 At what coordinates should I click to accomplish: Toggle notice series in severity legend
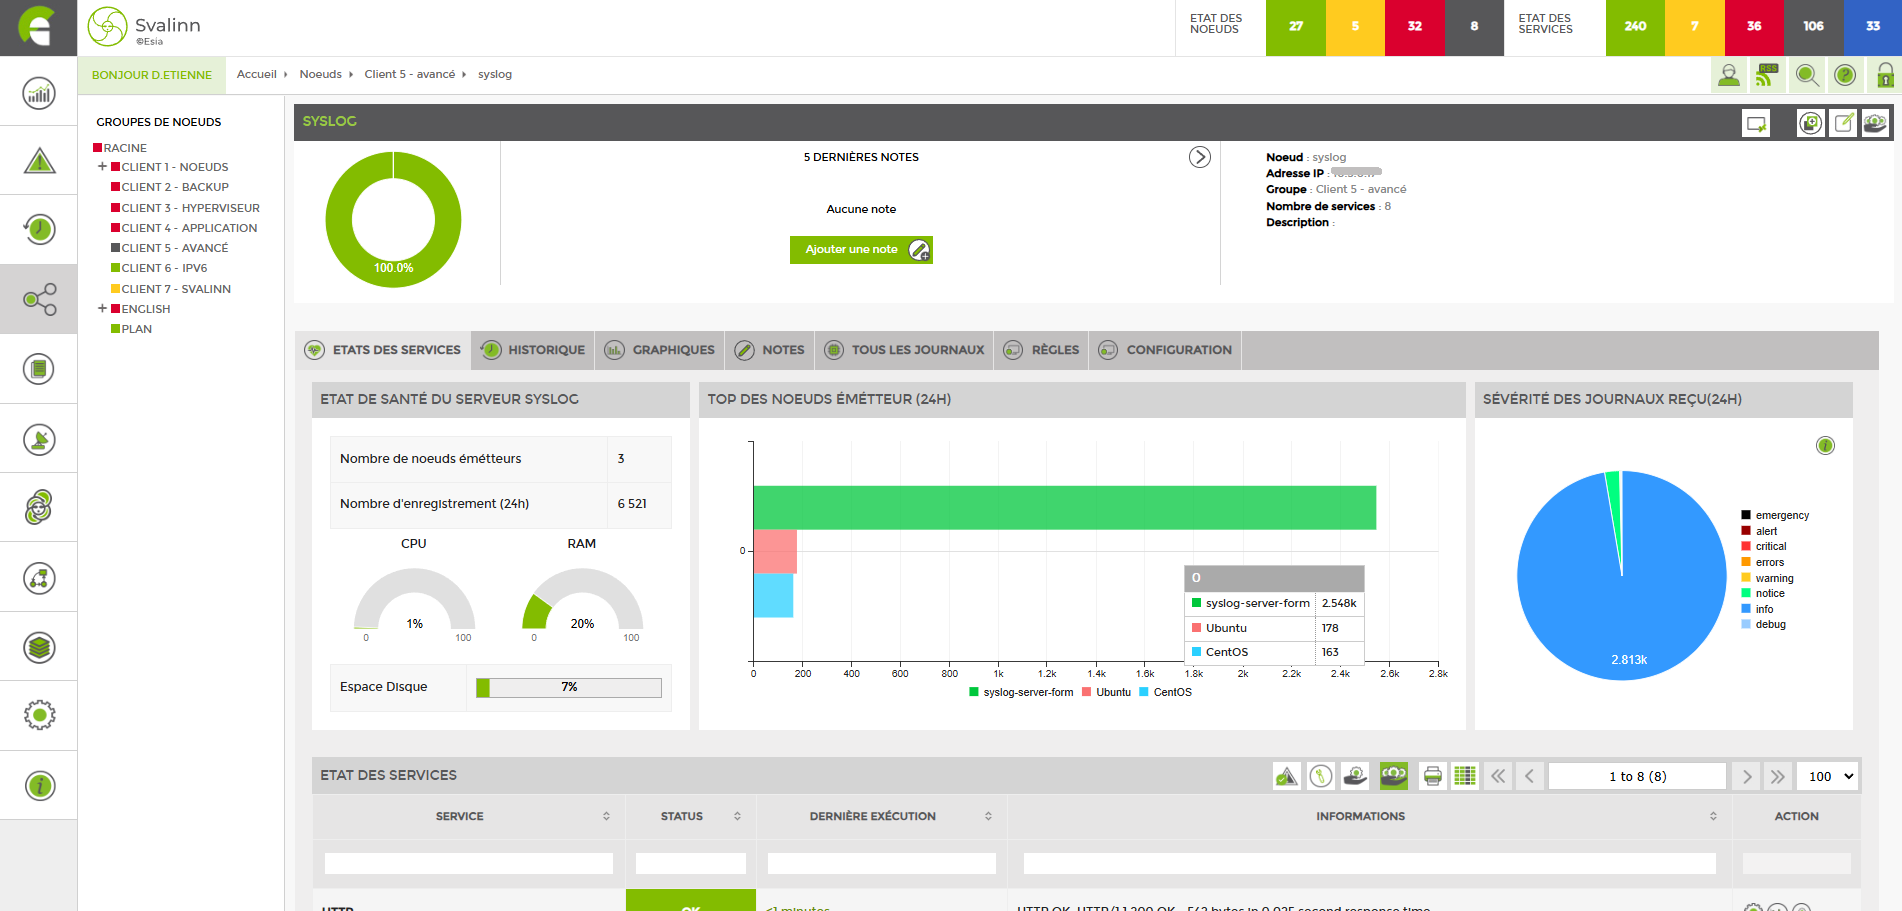[x=1763, y=594]
